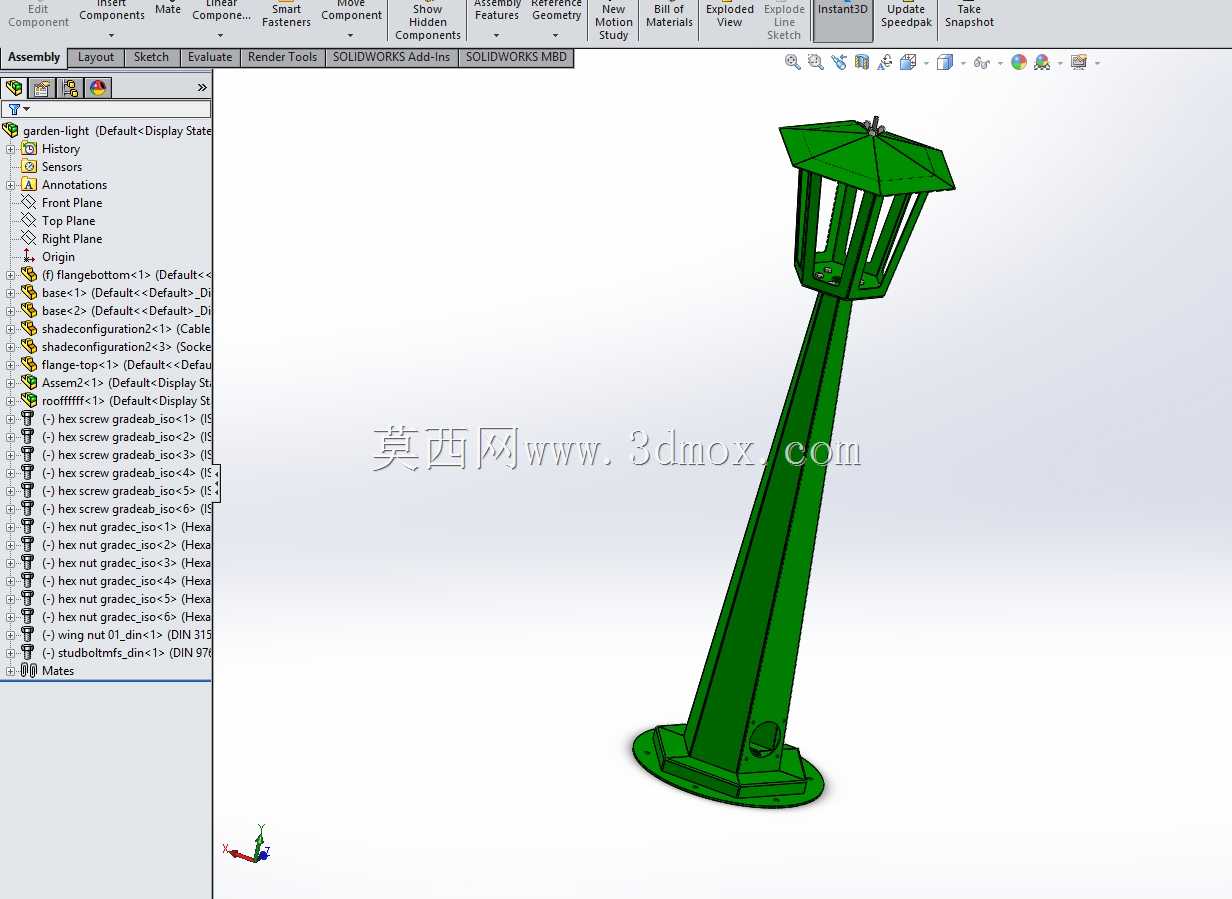Click the Annotations icon in tree
1232x899 pixels.
[x=29, y=185]
